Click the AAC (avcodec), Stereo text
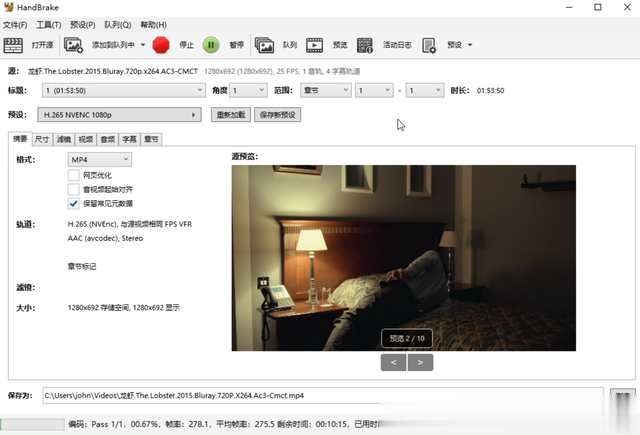Screen dimensions: 640x435 coord(105,238)
